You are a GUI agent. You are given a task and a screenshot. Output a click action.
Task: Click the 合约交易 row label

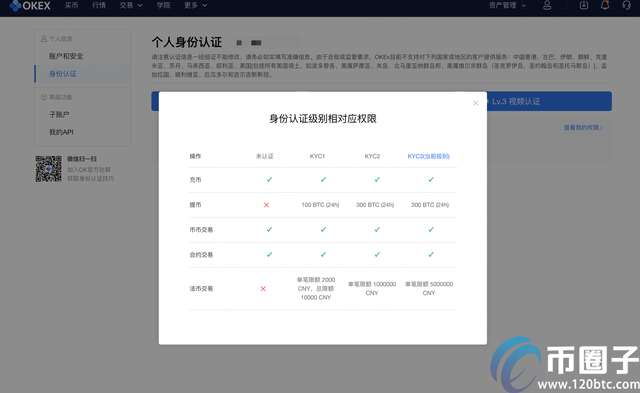tap(201, 255)
